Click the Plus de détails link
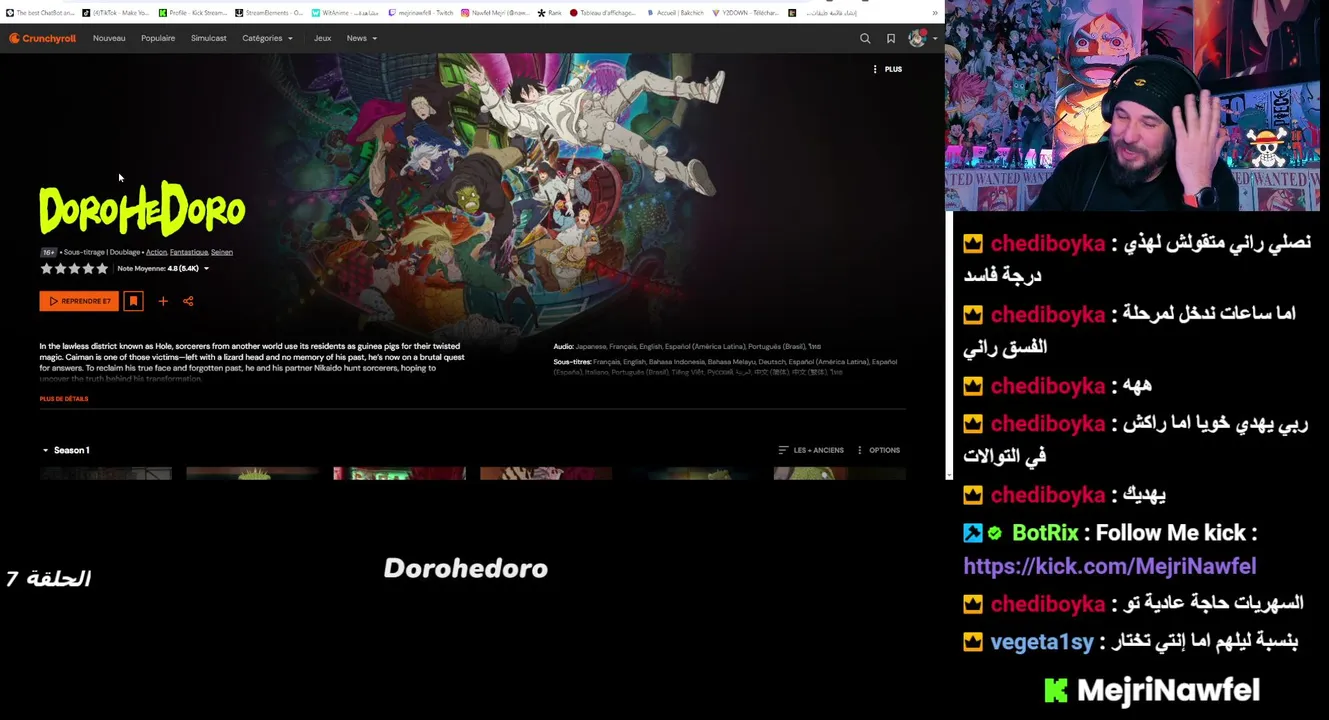The height and width of the screenshot is (720, 1329). coord(64,399)
